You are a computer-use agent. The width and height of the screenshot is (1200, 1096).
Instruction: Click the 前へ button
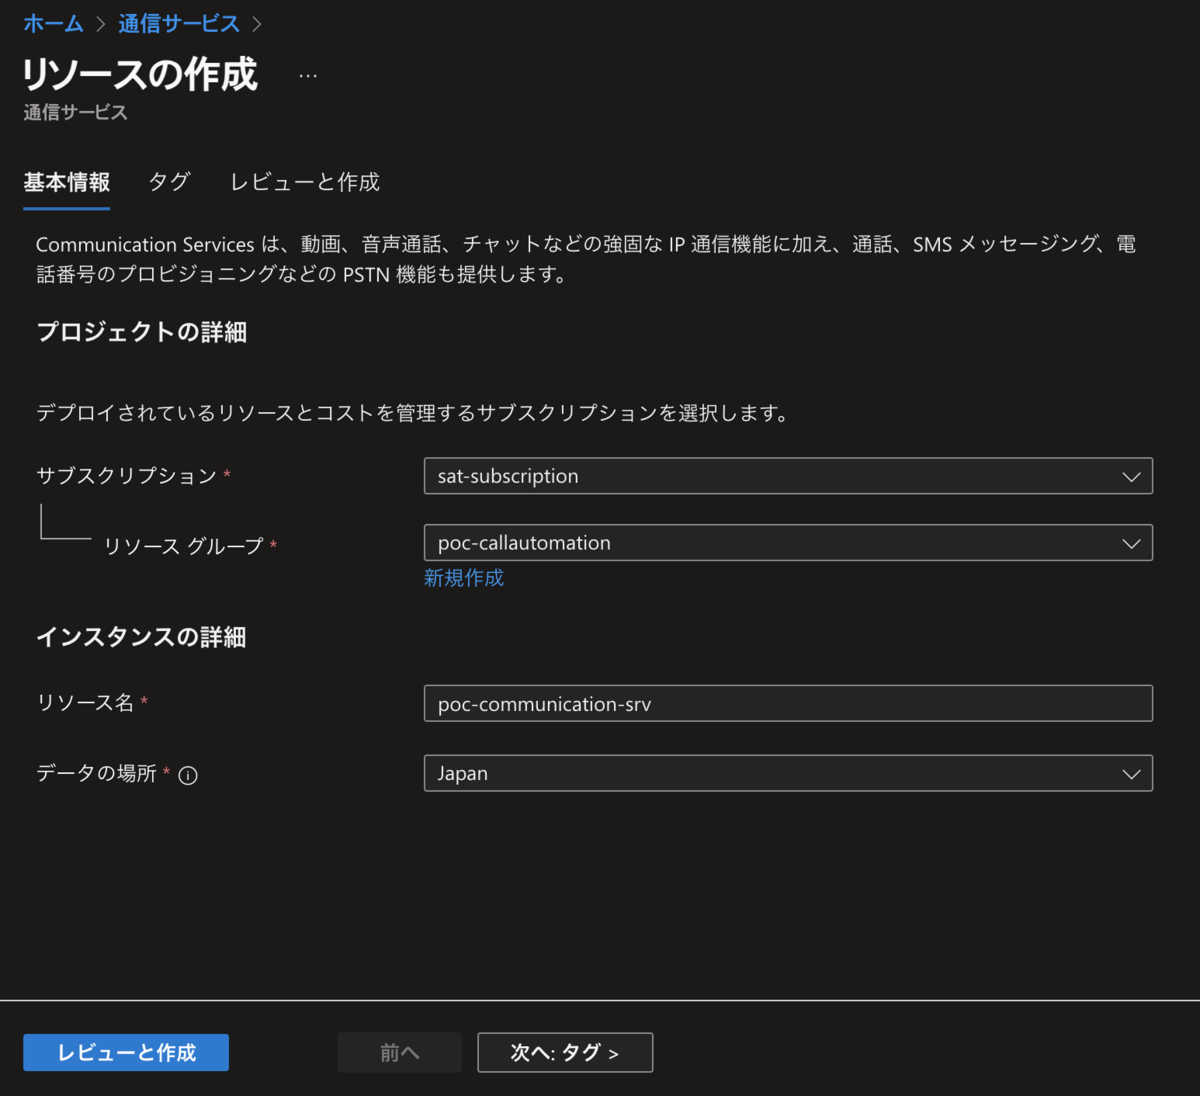coord(399,1052)
